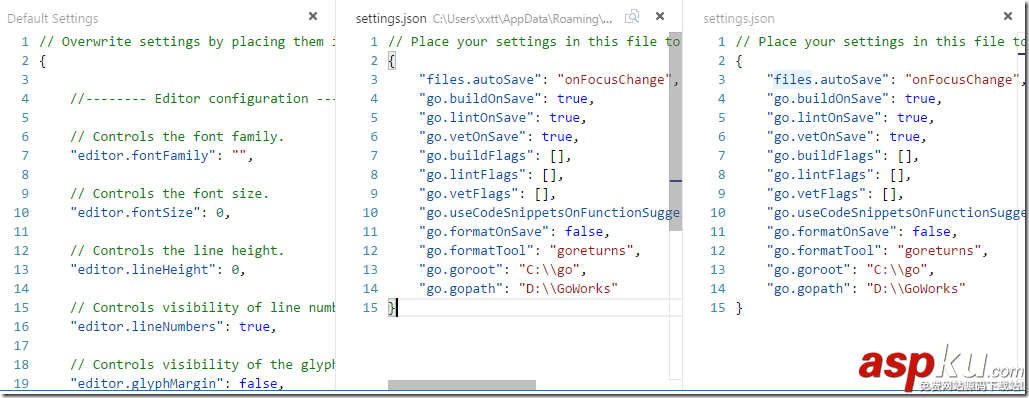Click "go.vetFlags" in the right pane

[816, 194]
